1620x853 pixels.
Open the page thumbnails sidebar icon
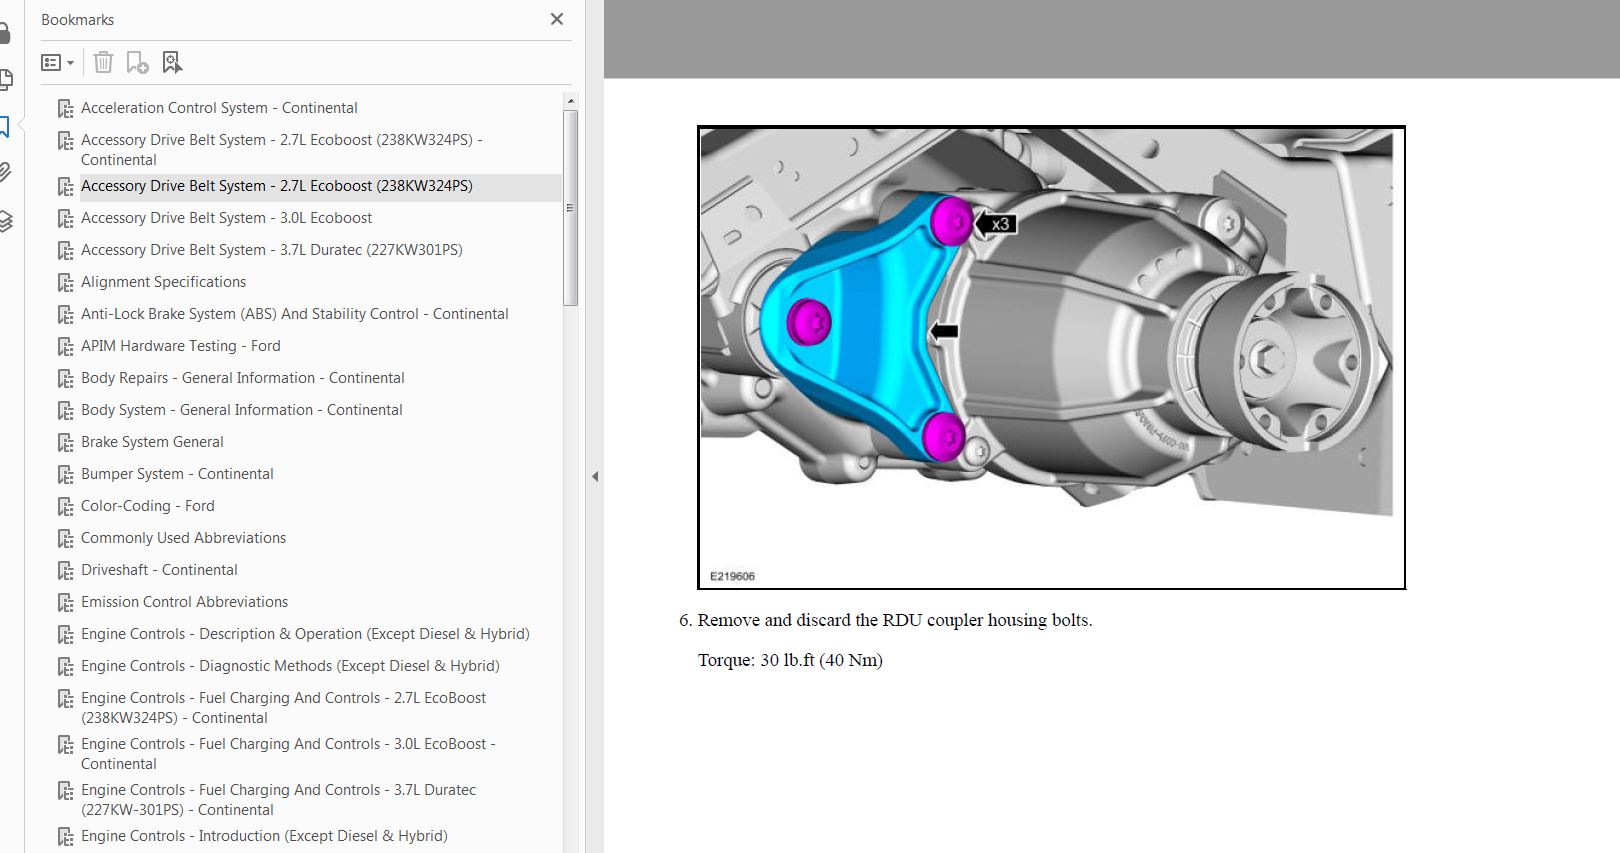[x=6, y=79]
